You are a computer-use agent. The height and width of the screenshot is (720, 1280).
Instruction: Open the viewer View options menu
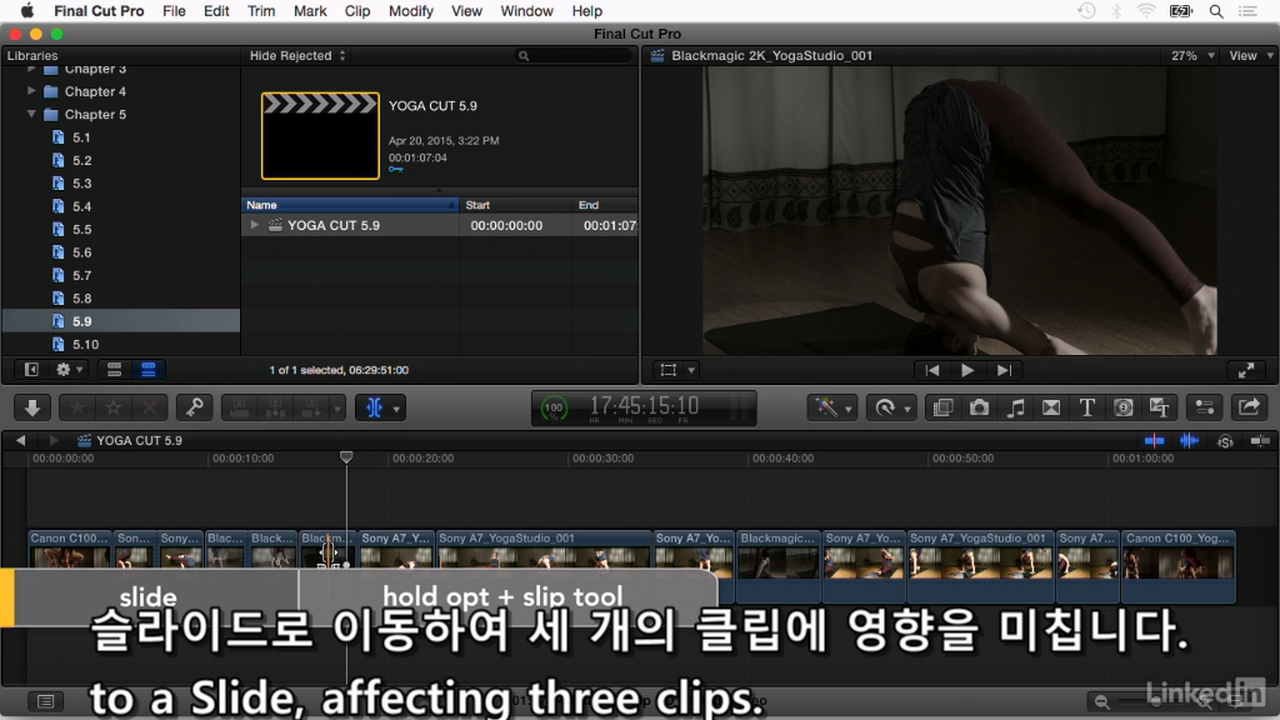pyautogui.click(x=1249, y=56)
